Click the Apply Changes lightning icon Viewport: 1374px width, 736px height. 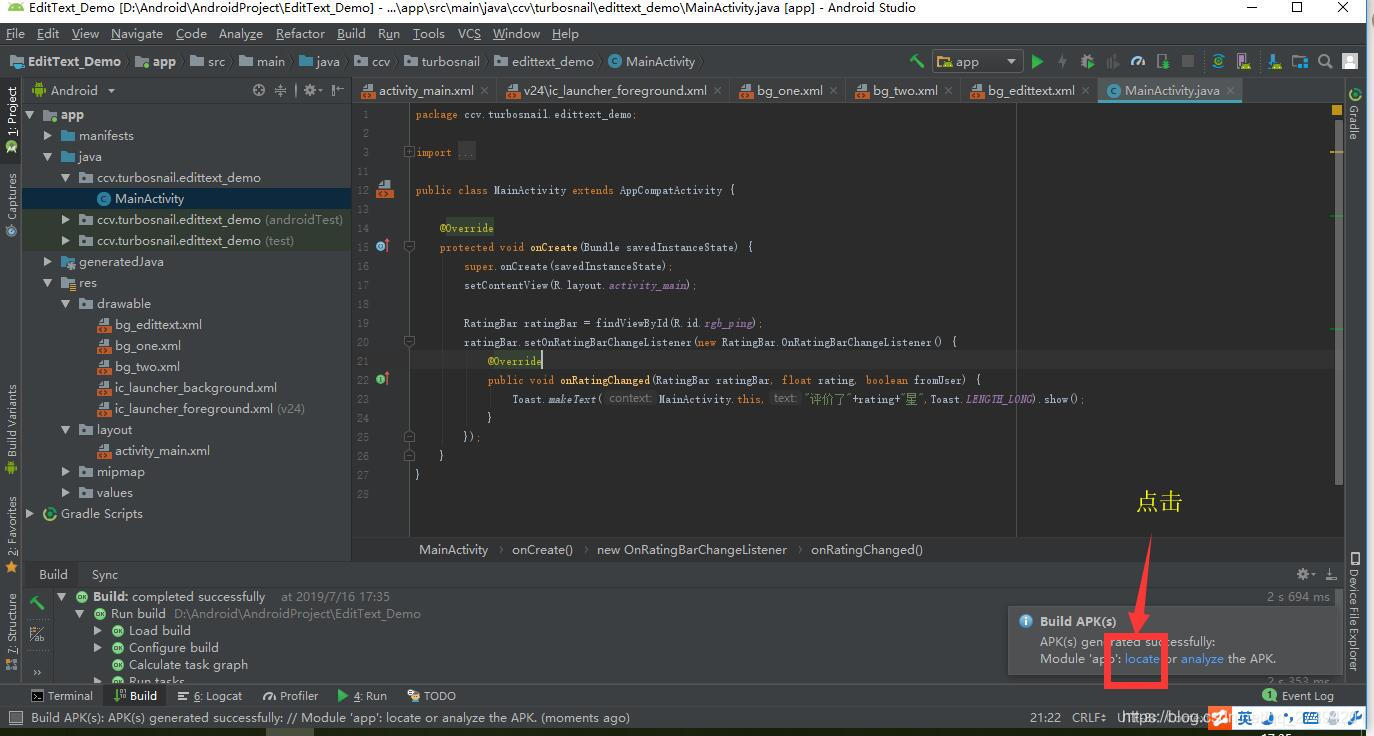[1062, 61]
